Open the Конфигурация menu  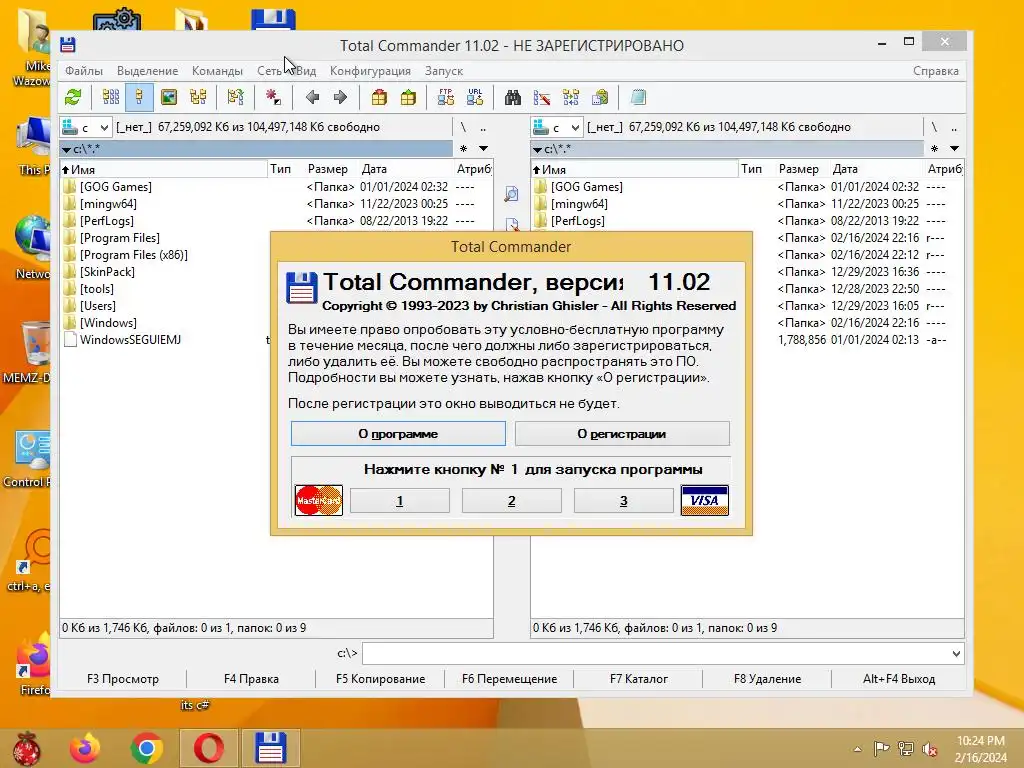(370, 71)
